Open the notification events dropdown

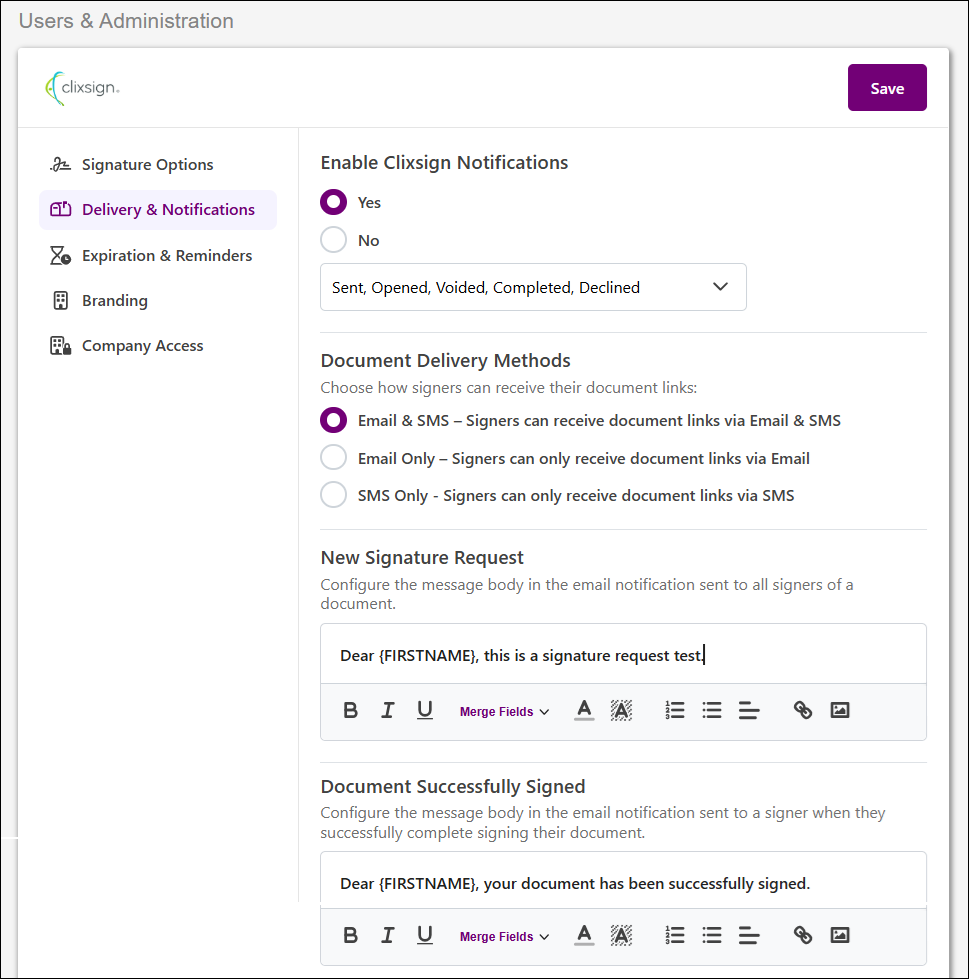533,287
